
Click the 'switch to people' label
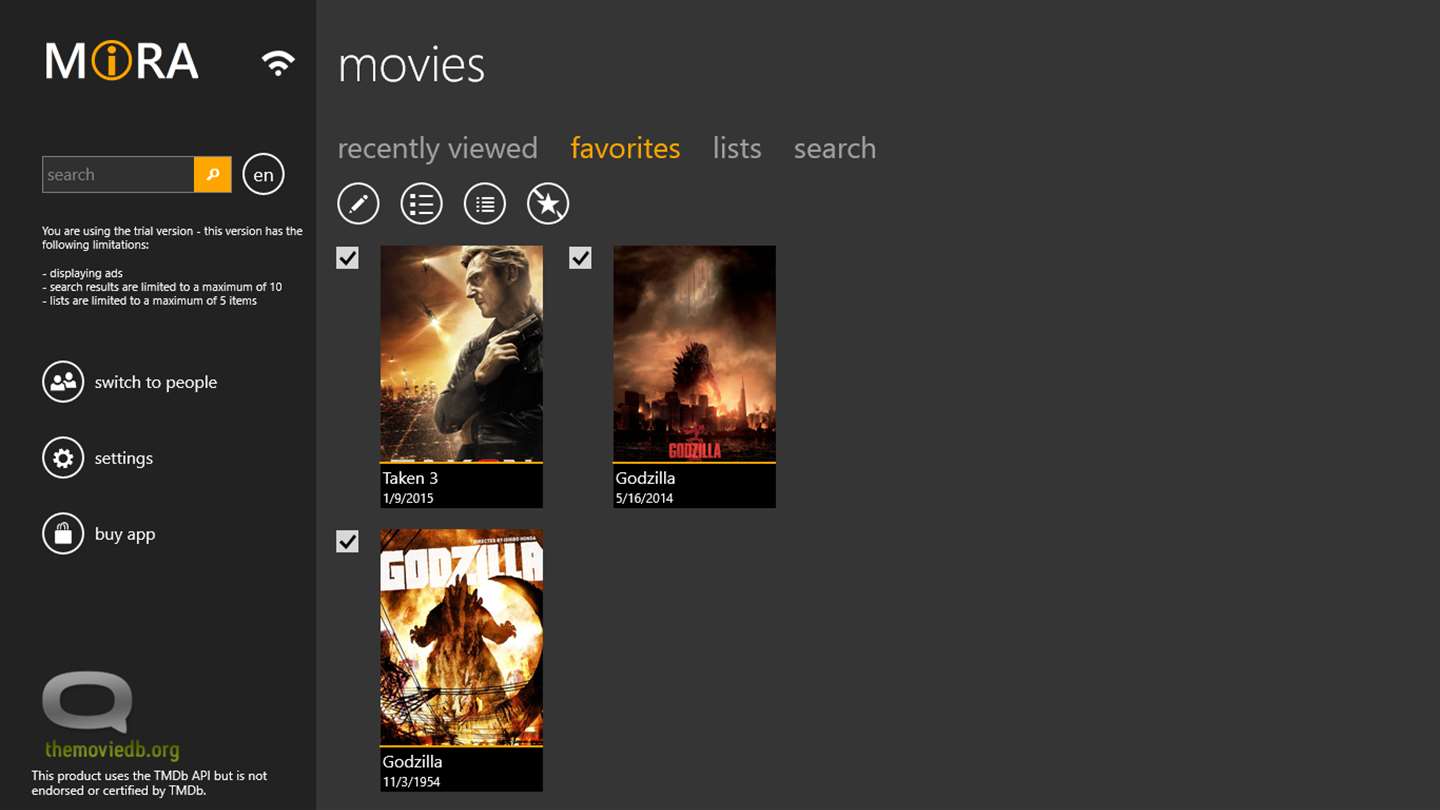coord(156,382)
